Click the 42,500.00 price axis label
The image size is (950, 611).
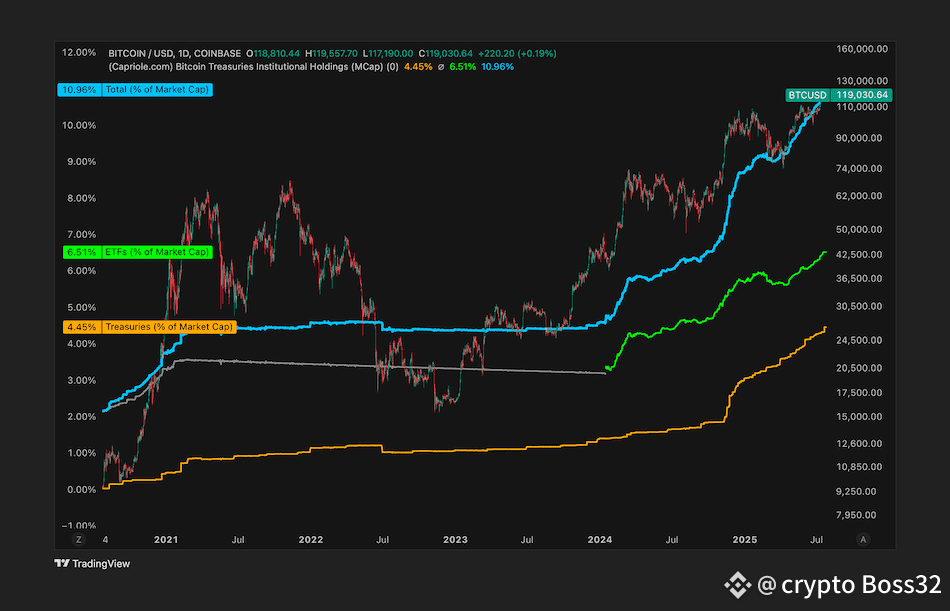tap(857, 255)
